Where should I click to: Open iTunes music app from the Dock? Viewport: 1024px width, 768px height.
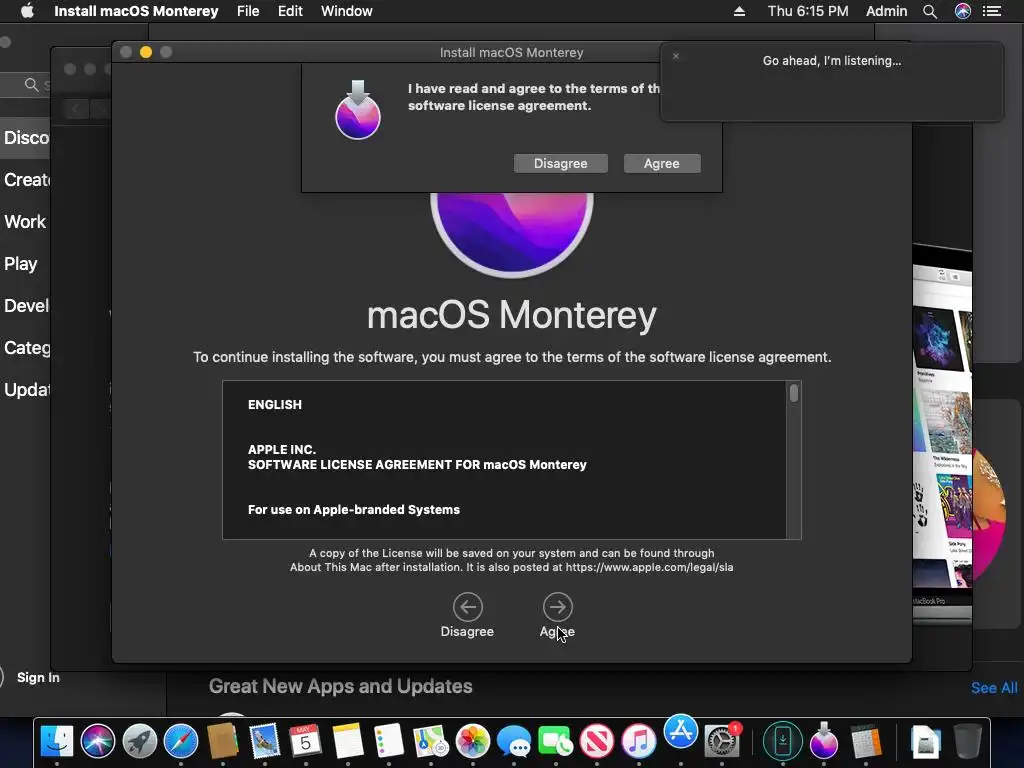click(639, 743)
